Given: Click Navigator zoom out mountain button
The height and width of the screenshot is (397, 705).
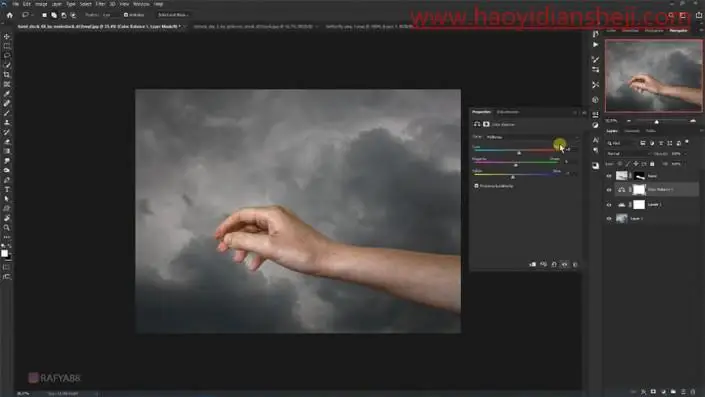Looking at the screenshot, I should pos(629,121).
